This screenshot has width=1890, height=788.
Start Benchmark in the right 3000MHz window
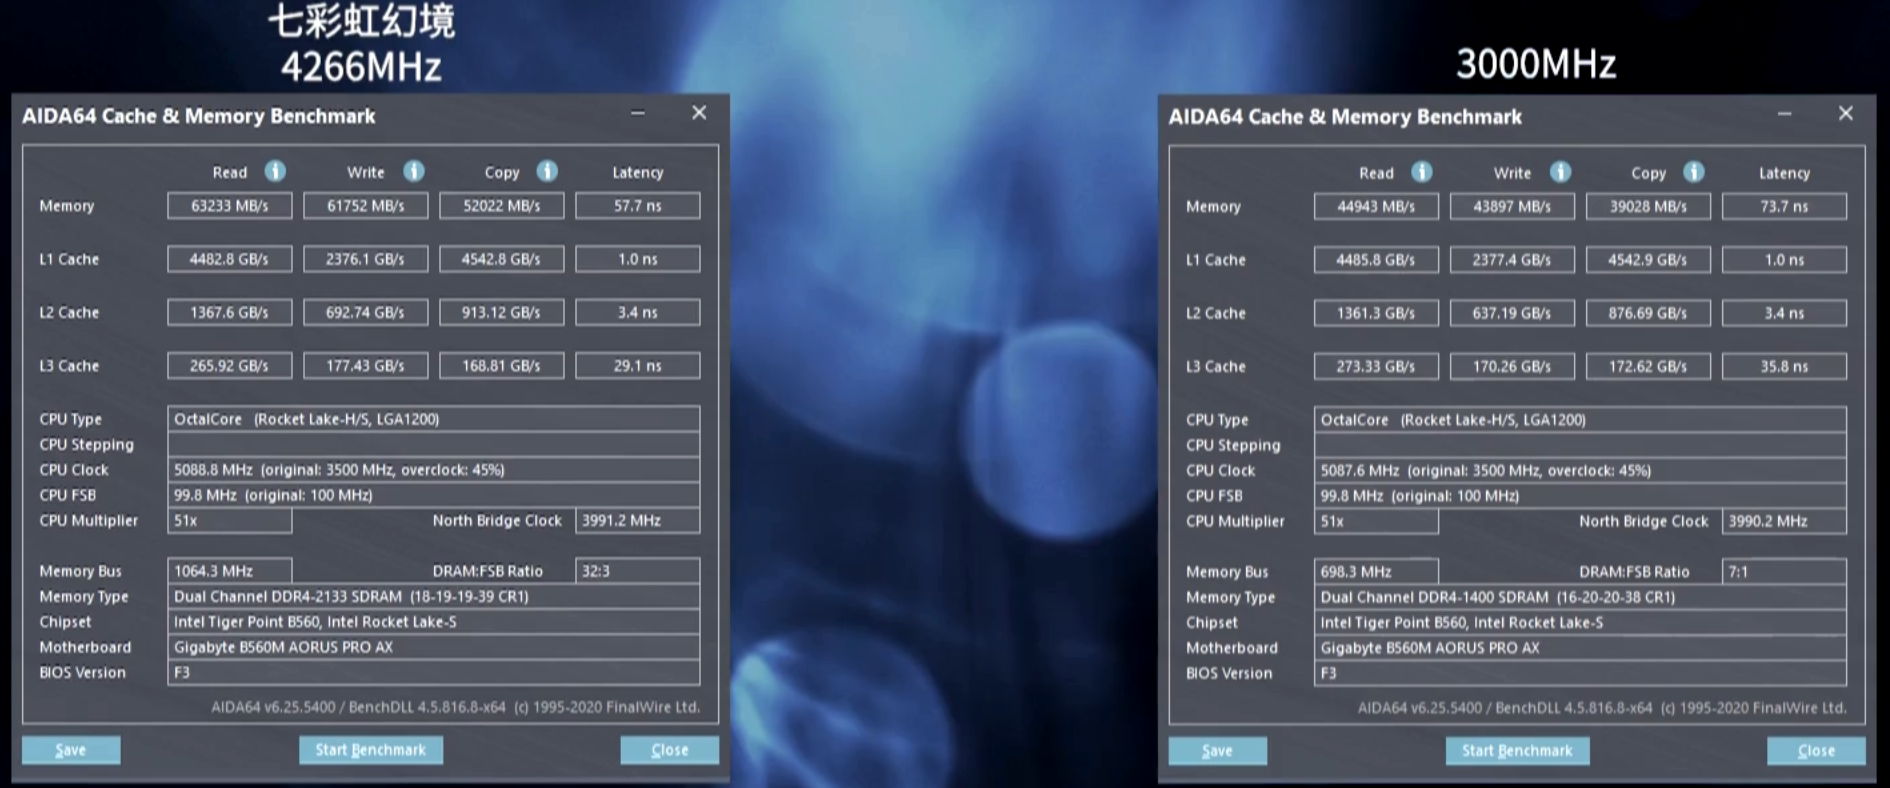pyautogui.click(x=1517, y=751)
